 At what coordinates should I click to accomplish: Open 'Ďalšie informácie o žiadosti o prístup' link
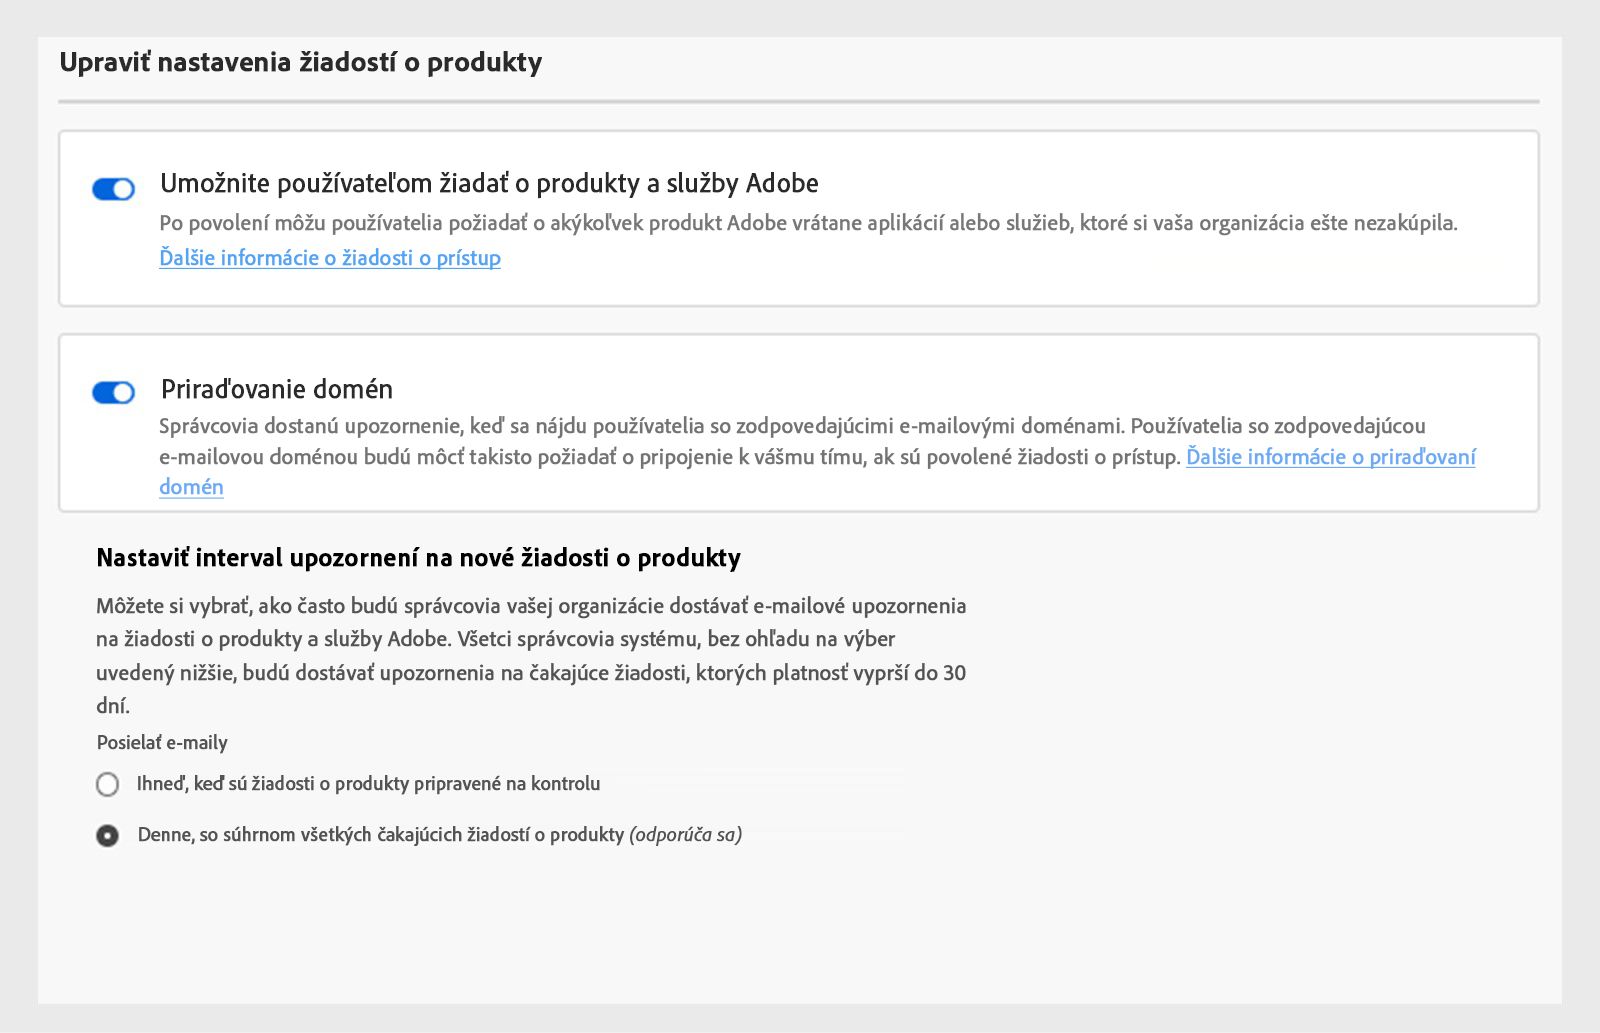[330, 258]
